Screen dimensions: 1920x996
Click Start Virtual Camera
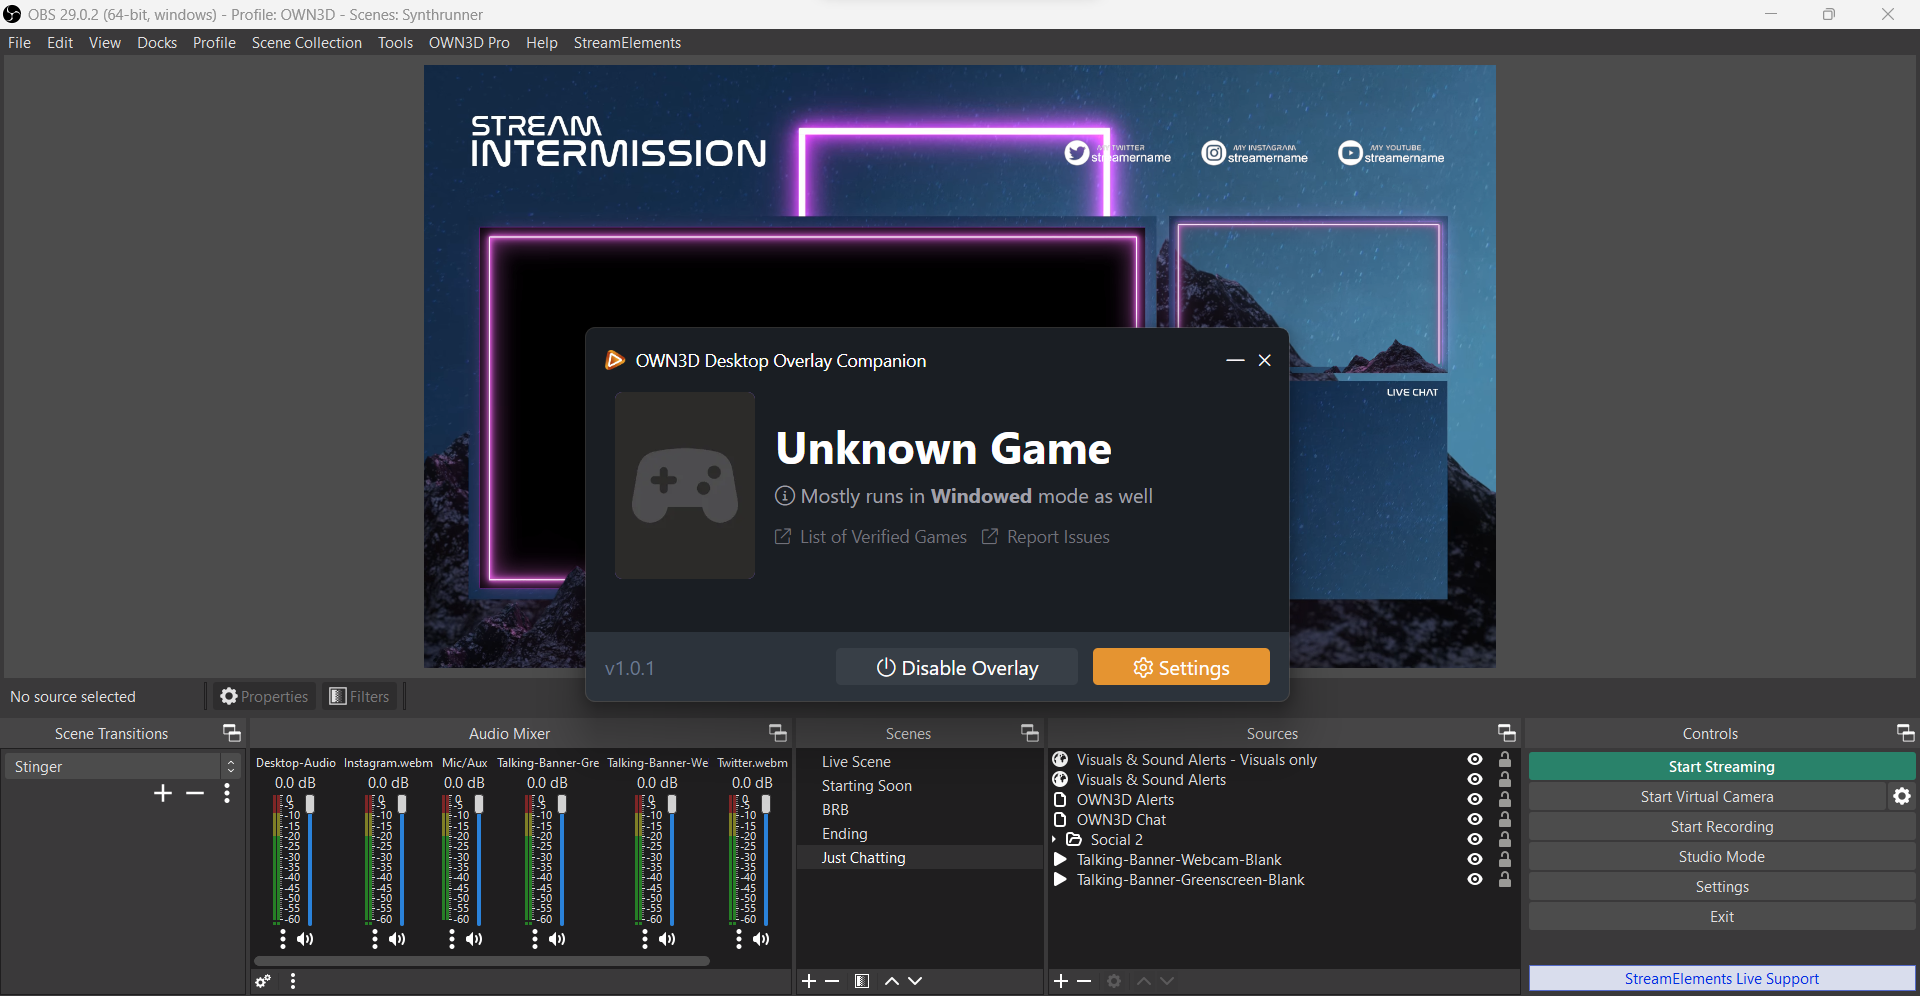click(1706, 796)
